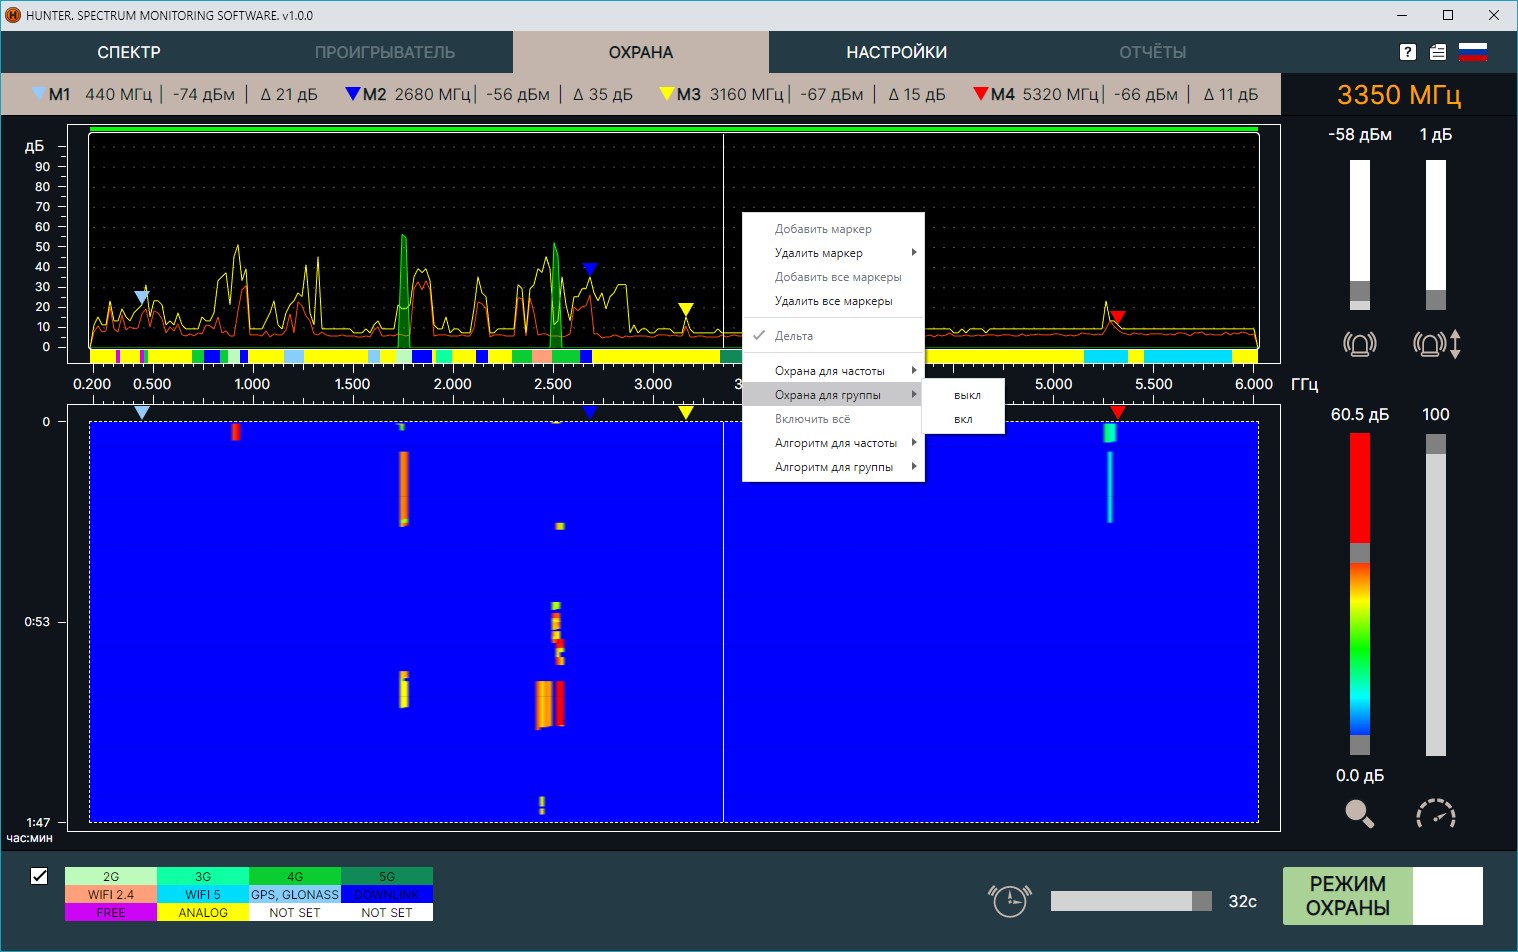The image size is (1518, 952).
Task: Click the magnifying glass zoom icon
Action: (x=1359, y=814)
